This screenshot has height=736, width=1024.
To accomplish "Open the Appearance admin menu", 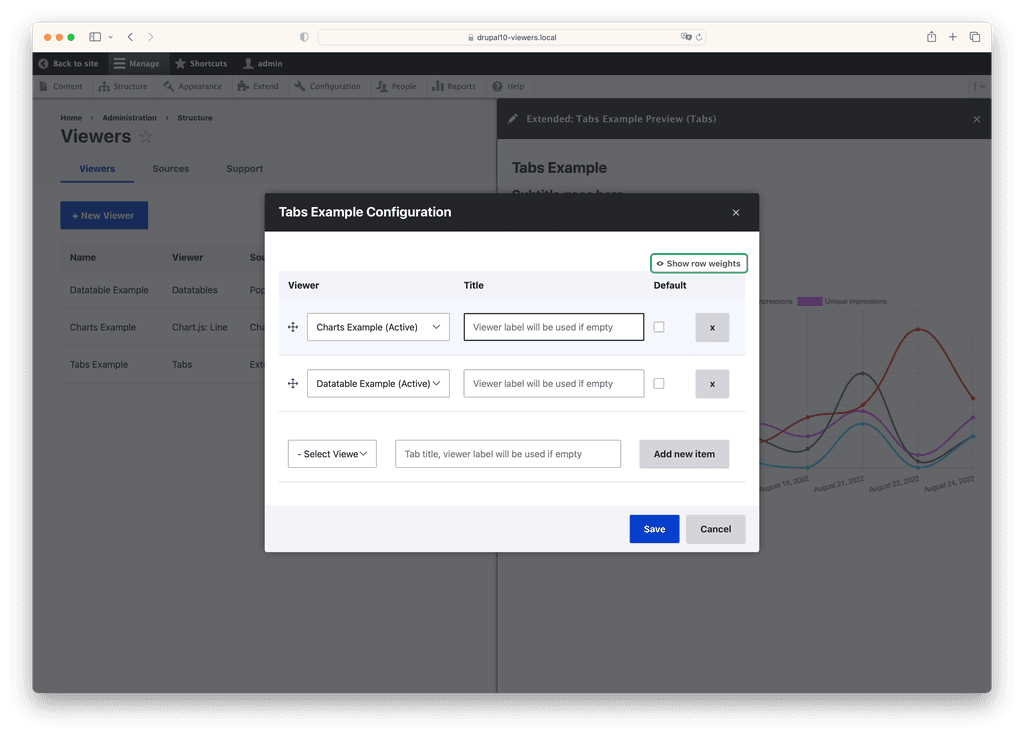I will pyautogui.click(x=193, y=86).
